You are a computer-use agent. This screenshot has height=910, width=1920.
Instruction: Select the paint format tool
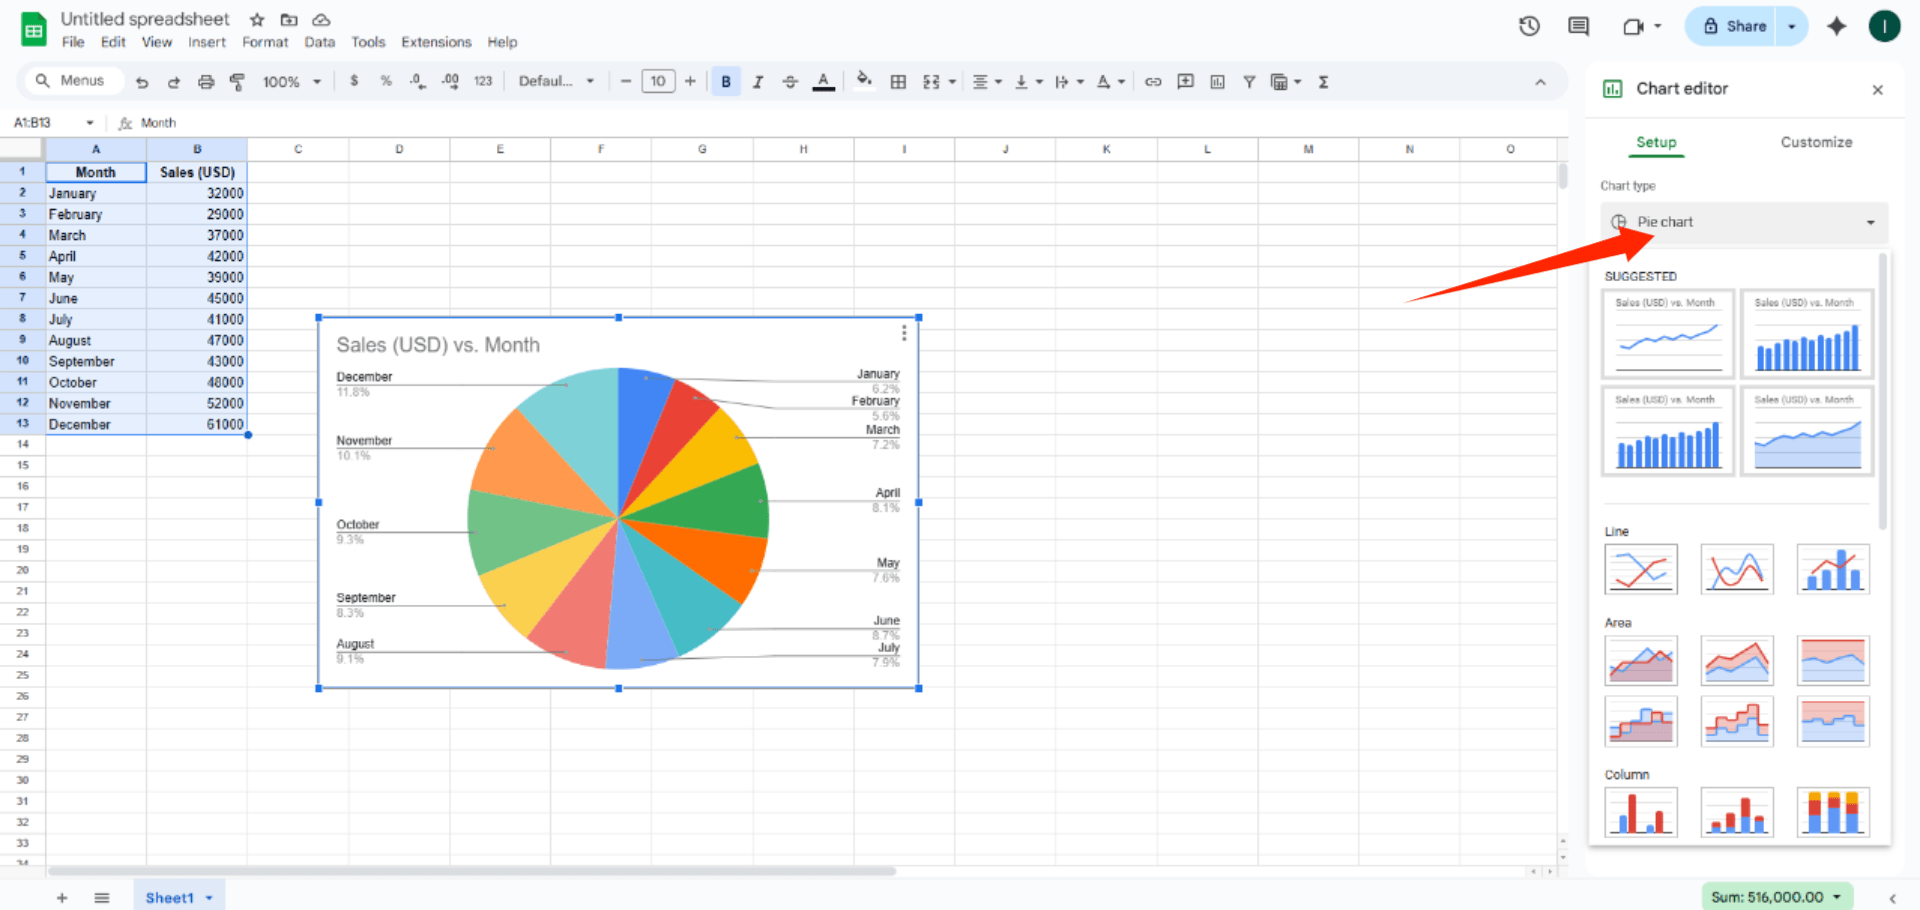tap(237, 82)
